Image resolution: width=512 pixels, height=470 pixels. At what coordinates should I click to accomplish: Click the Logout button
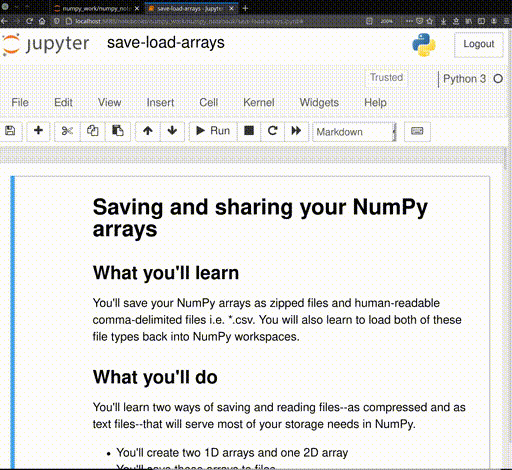[479, 44]
